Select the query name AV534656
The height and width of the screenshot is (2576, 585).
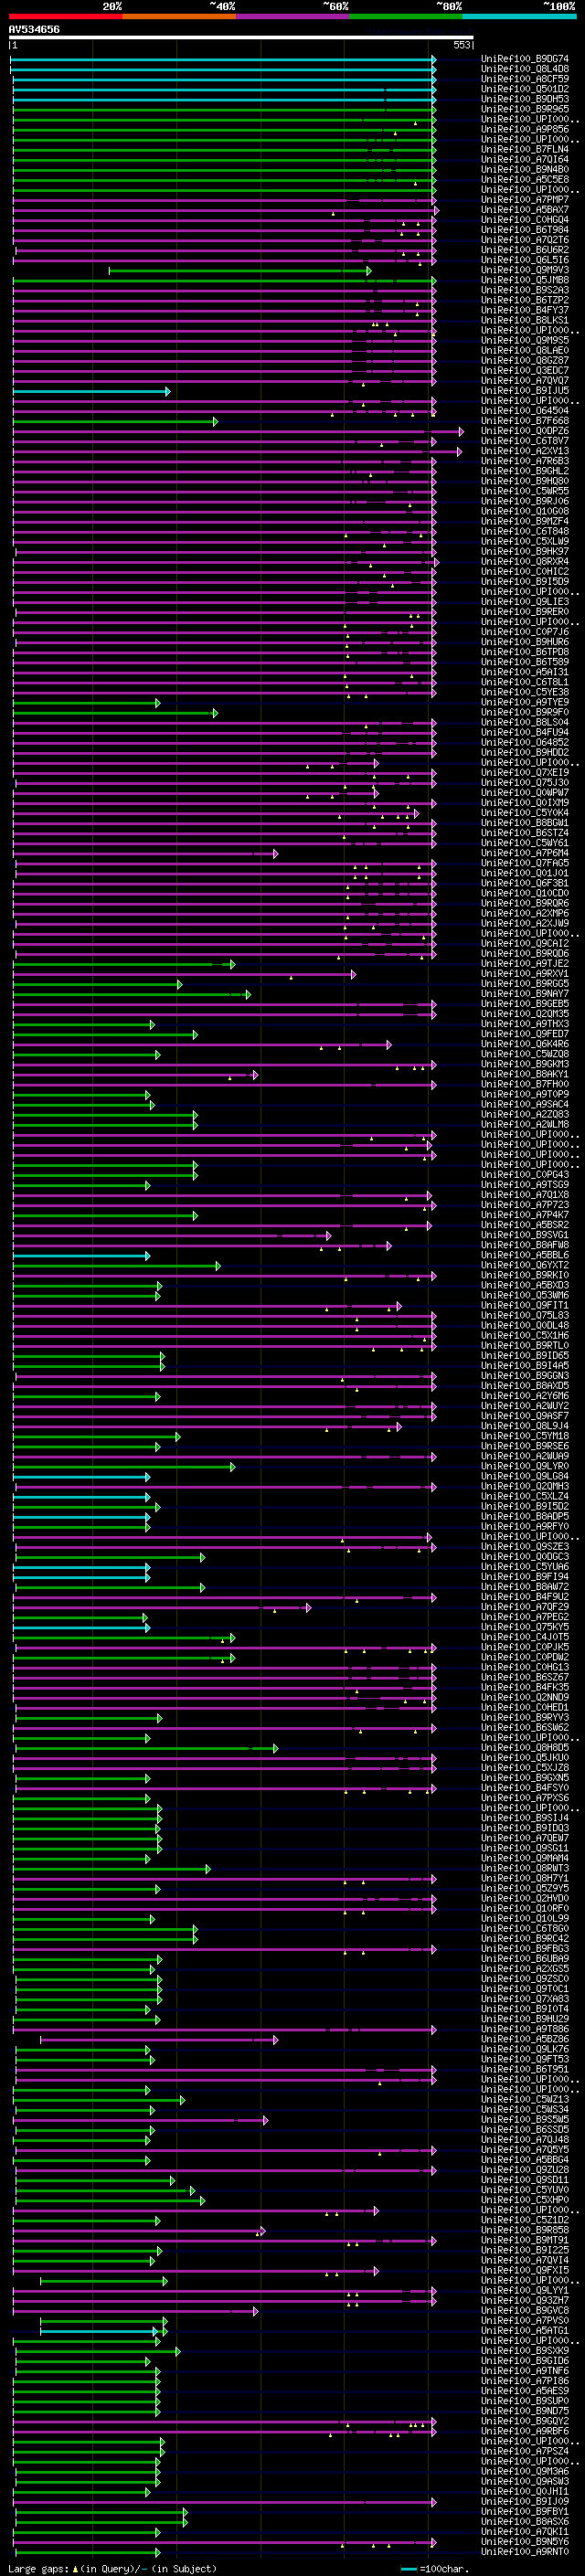34,30
